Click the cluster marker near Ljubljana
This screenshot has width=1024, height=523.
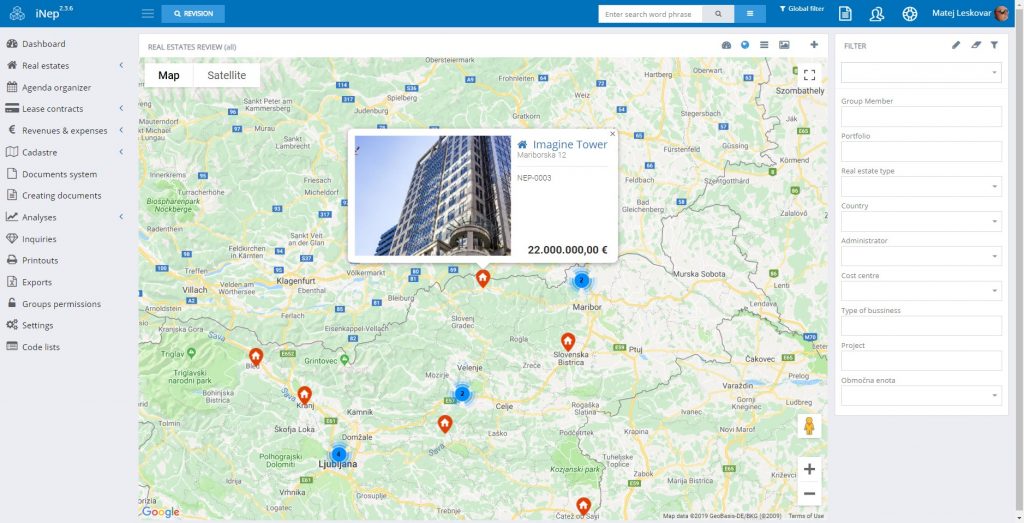pos(338,454)
